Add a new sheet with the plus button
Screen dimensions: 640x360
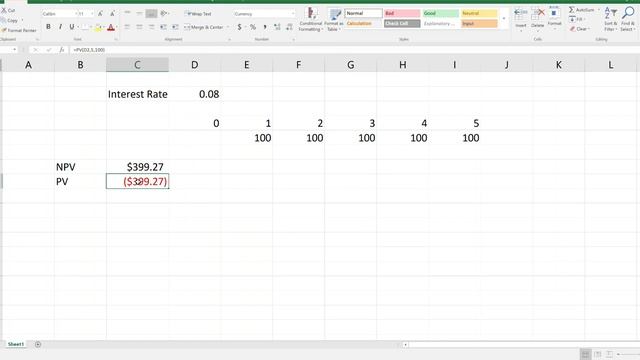pyautogui.click(x=38, y=344)
